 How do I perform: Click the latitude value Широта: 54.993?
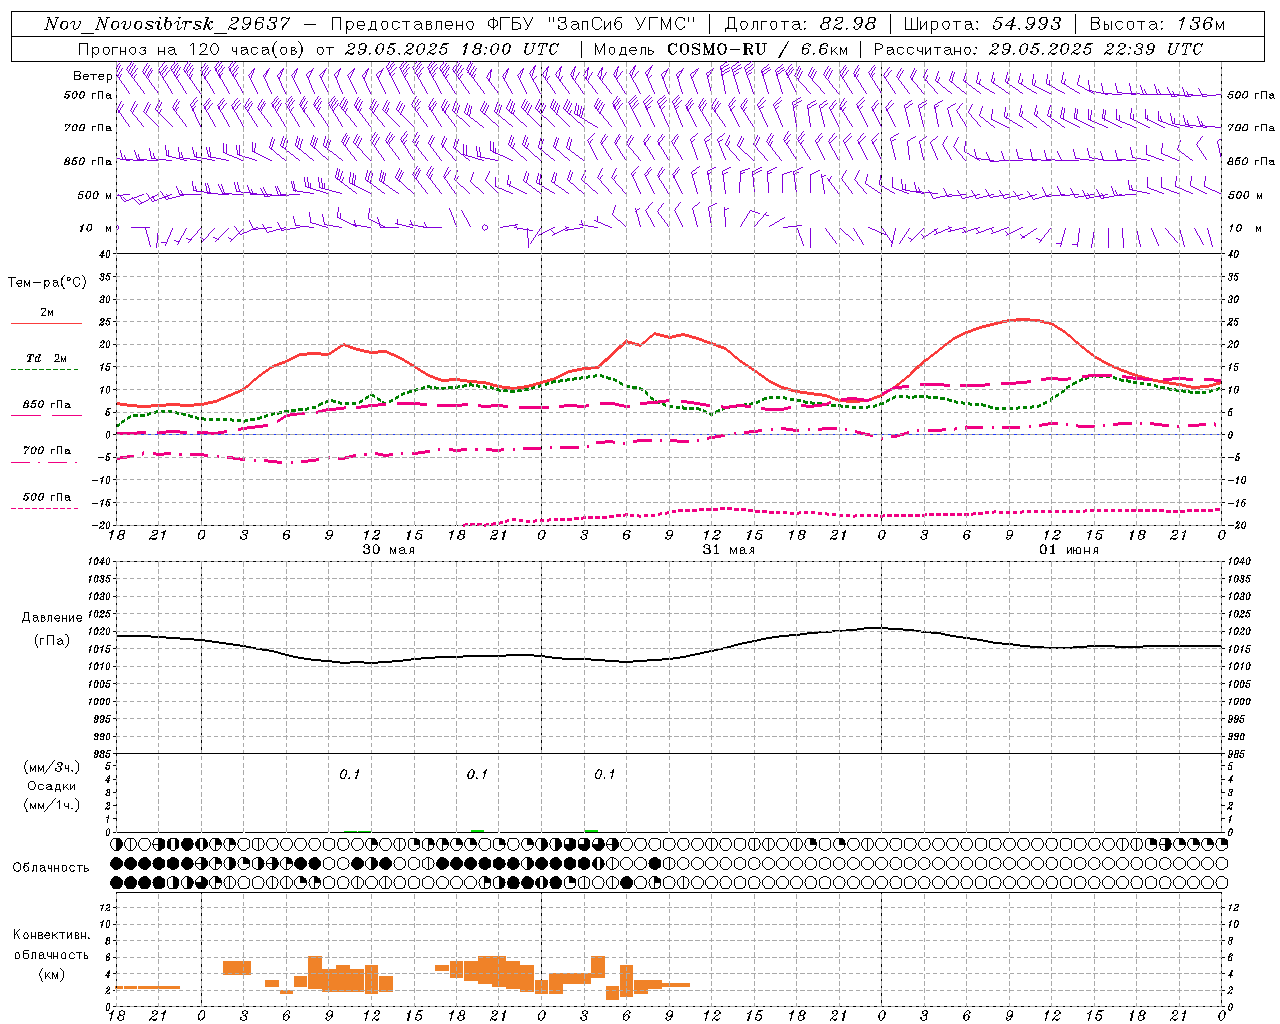(983, 24)
